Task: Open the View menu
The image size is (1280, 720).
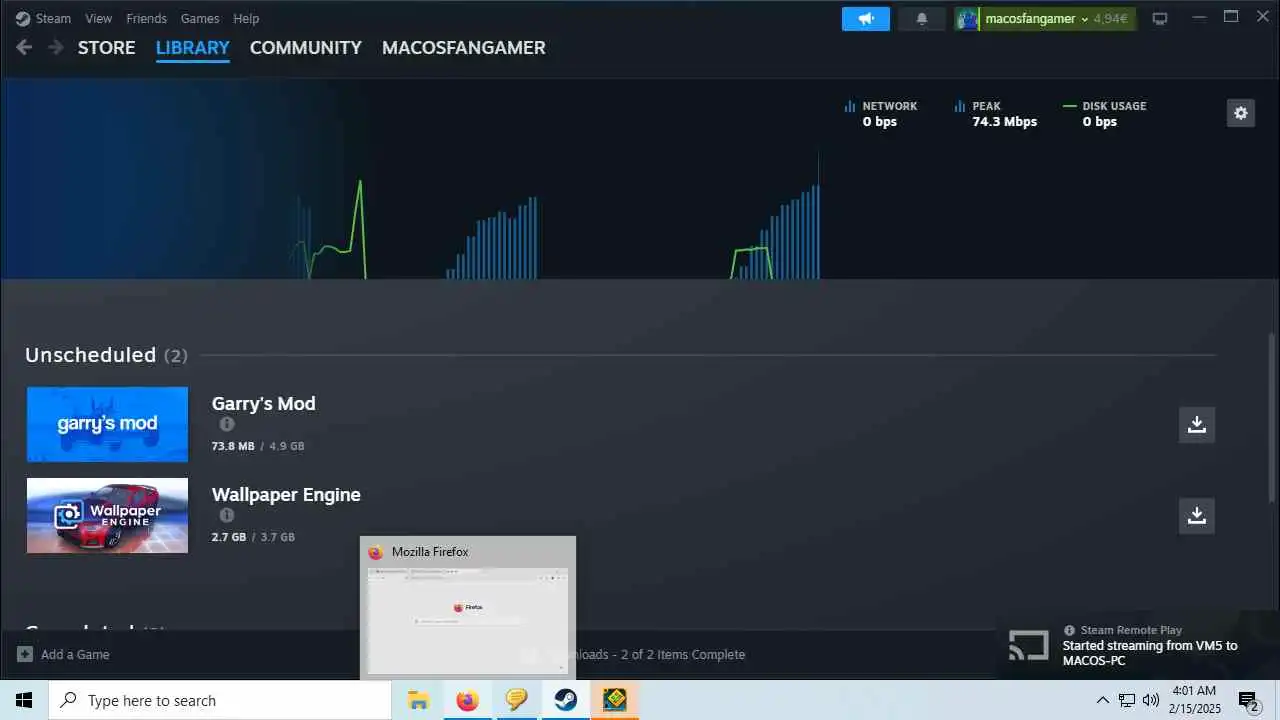Action: [99, 18]
